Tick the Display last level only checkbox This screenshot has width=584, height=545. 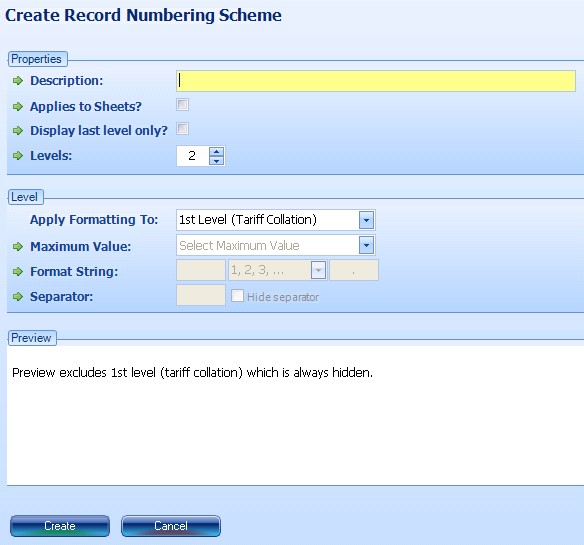pos(182,129)
